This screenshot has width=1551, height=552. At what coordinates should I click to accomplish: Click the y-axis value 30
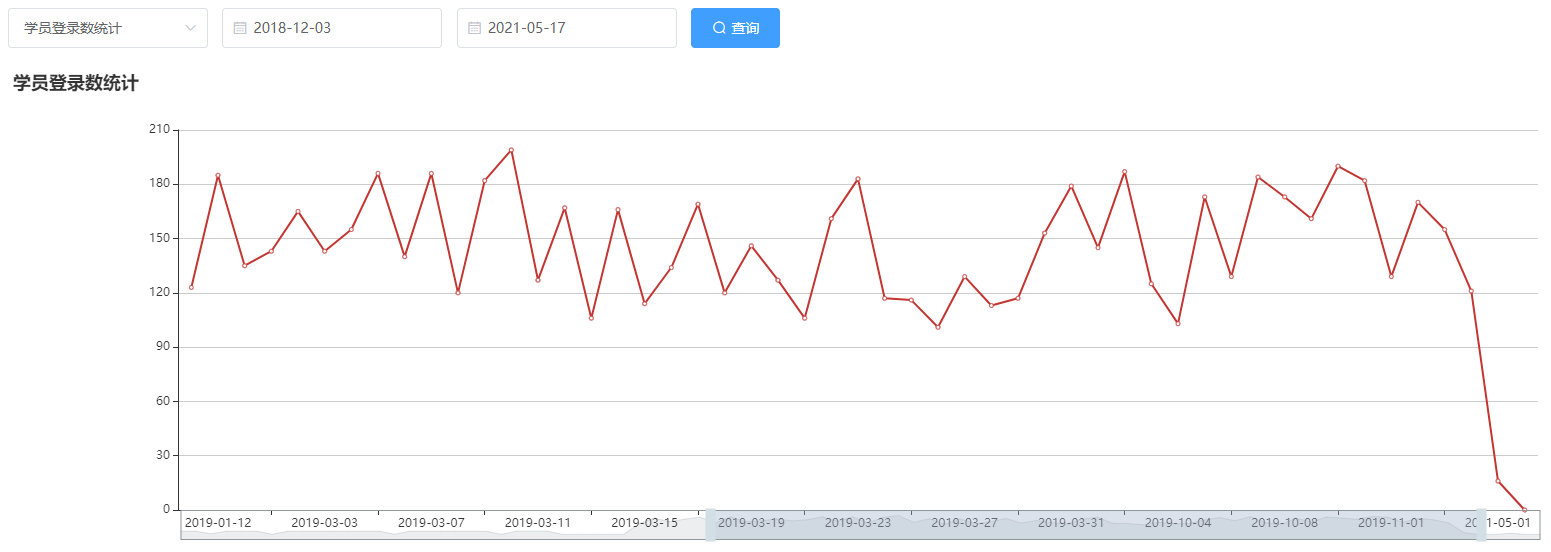tap(161, 455)
